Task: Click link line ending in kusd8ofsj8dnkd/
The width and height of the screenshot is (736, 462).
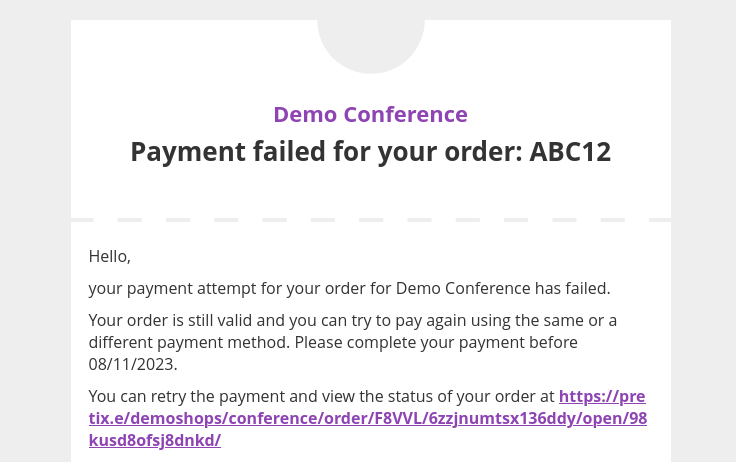Action: coord(155,440)
